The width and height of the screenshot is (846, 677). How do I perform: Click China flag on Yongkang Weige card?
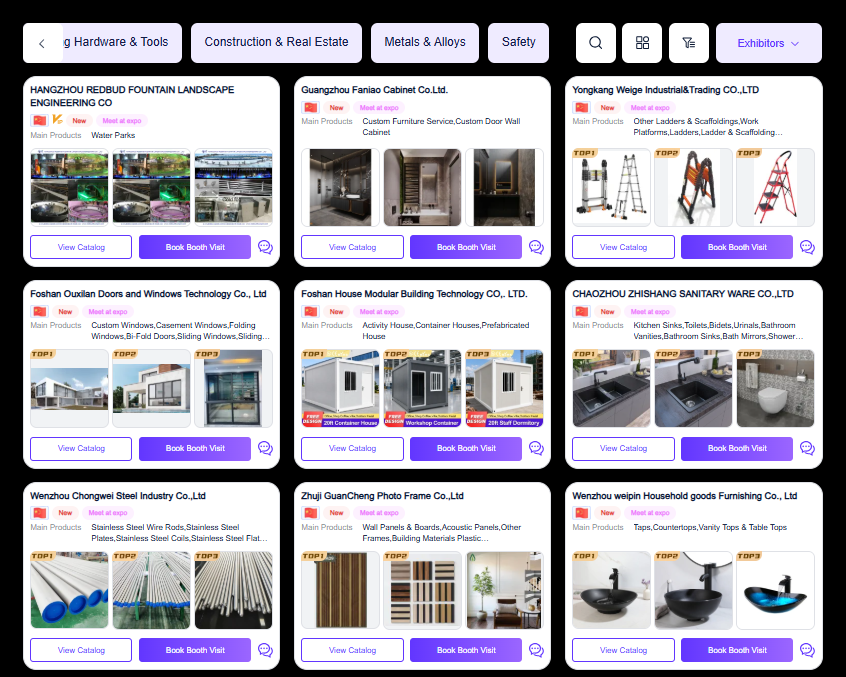(x=582, y=107)
